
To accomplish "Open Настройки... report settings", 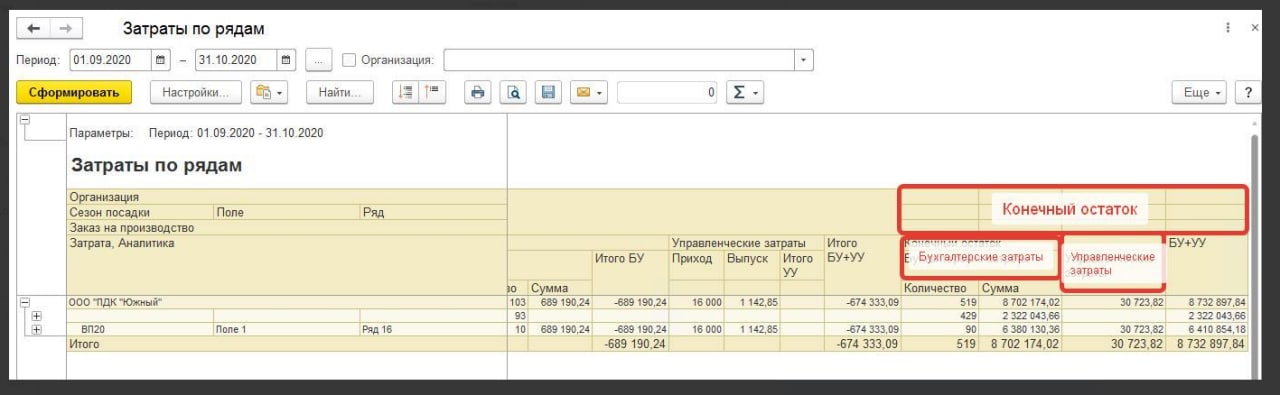I will click(196, 92).
